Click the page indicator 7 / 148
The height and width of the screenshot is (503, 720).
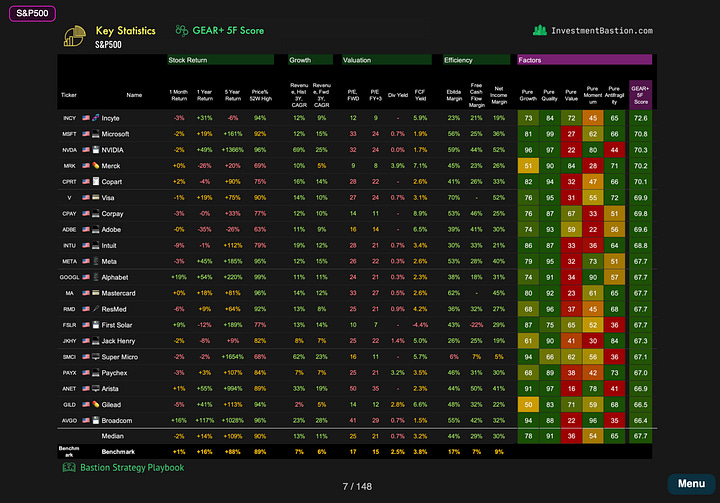(x=357, y=486)
